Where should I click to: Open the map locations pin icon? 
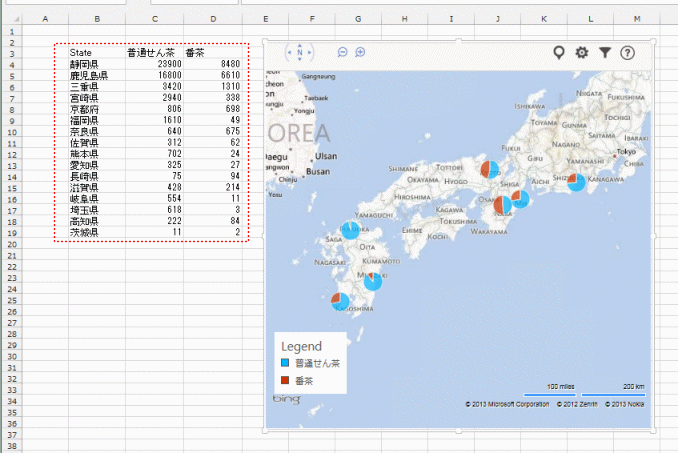pos(559,52)
